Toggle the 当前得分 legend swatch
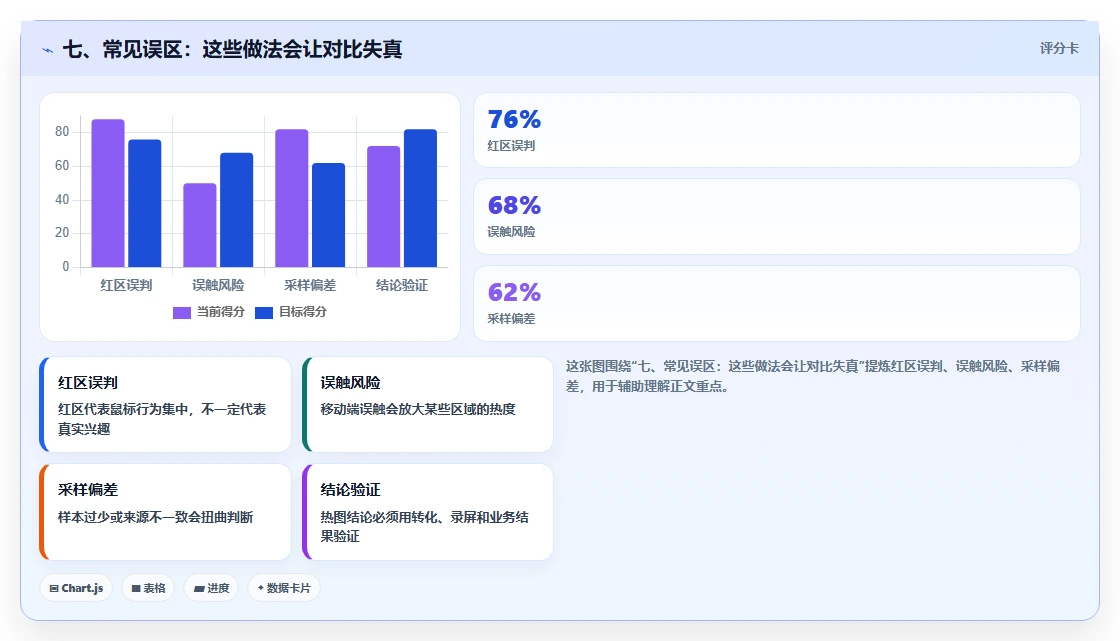The width and height of the screenshot is (1120, 641). 181,312
